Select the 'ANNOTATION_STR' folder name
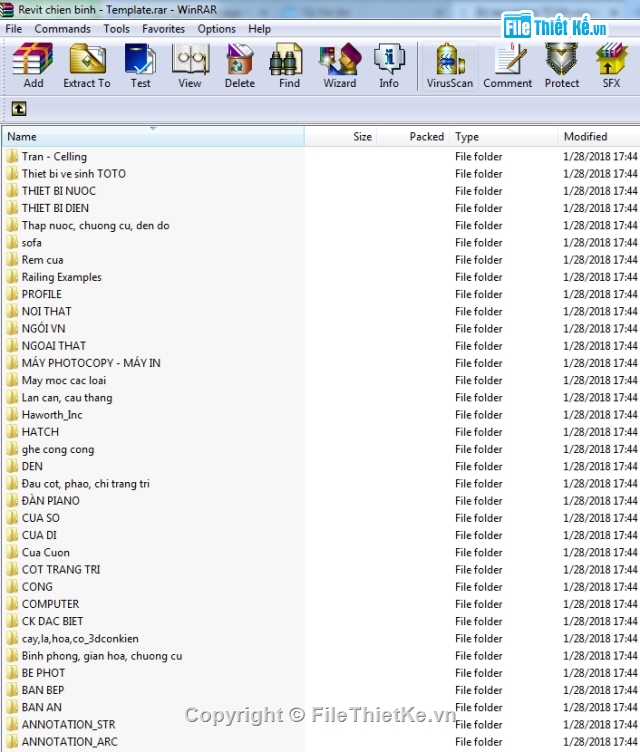 coord(68,724)
